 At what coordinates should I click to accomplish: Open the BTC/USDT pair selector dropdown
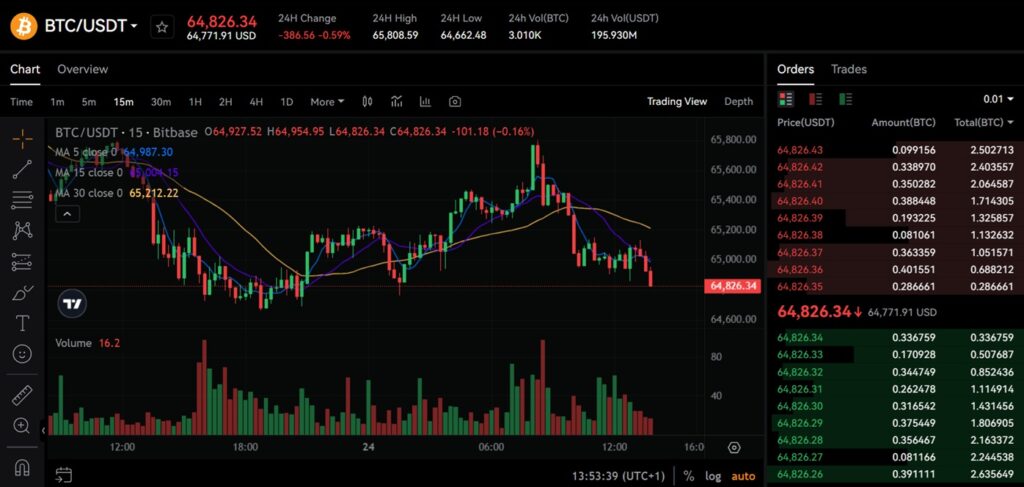click(x=91, y=26)
